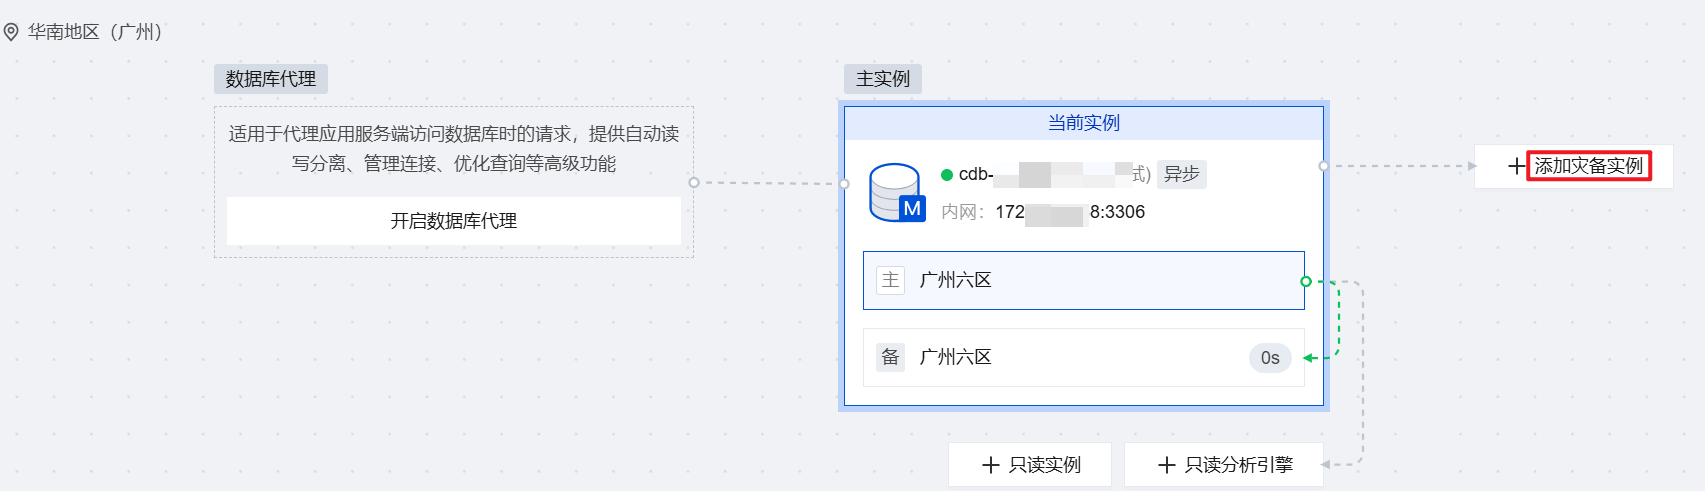
Task: Click the green running status dot
Action: 947,175
